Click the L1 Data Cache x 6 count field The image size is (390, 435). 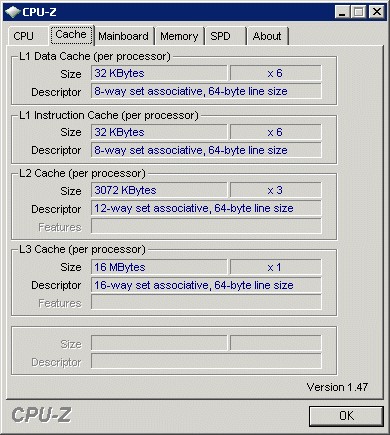276,73
